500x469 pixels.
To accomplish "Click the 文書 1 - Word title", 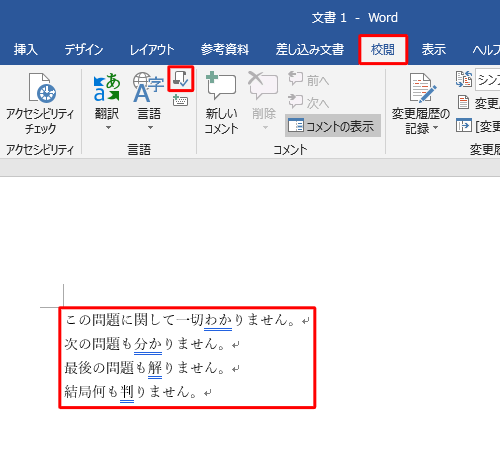I will [355, 17].
